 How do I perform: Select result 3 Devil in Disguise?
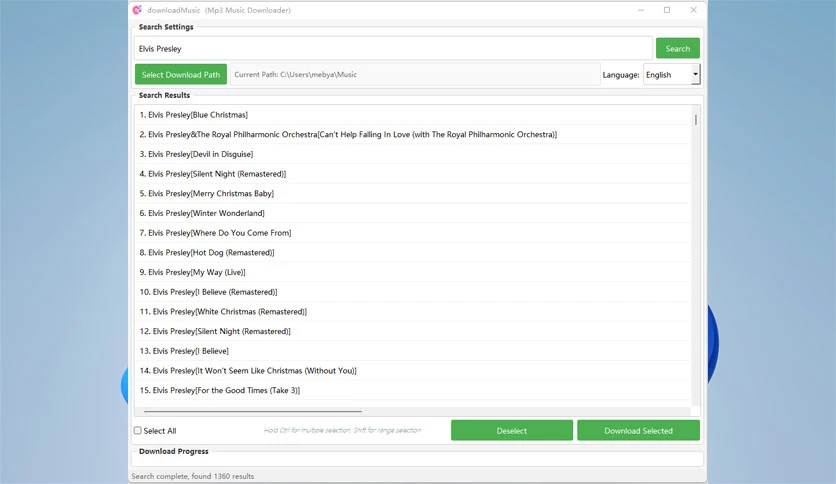(413, 154)
